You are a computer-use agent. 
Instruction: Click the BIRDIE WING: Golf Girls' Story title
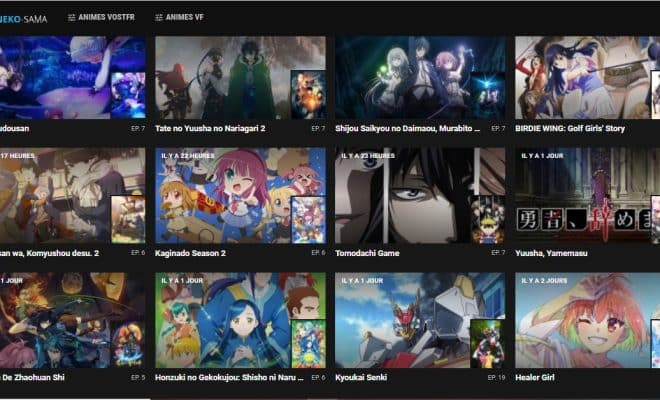(x=570, y=128)
